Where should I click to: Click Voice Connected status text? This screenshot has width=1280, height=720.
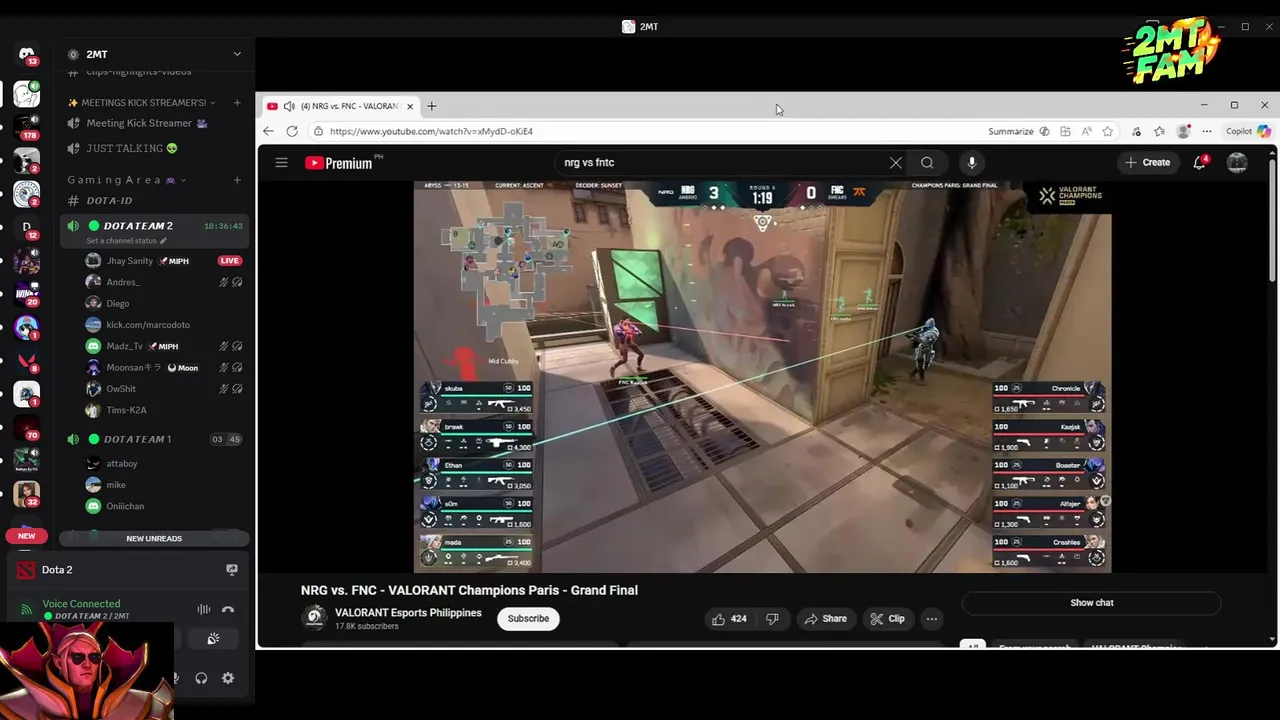tap(81, 603)
